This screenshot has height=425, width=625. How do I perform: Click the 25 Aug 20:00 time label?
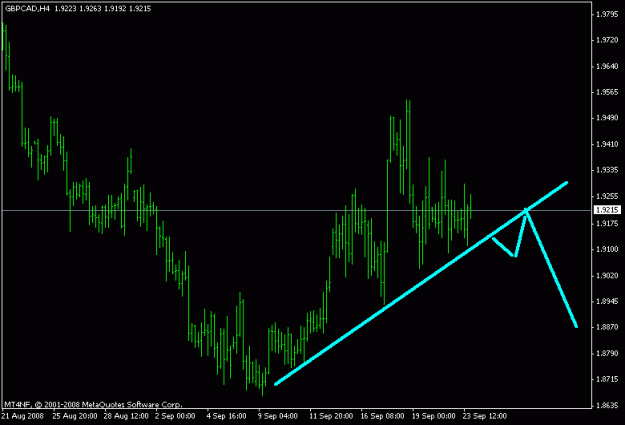75,416
